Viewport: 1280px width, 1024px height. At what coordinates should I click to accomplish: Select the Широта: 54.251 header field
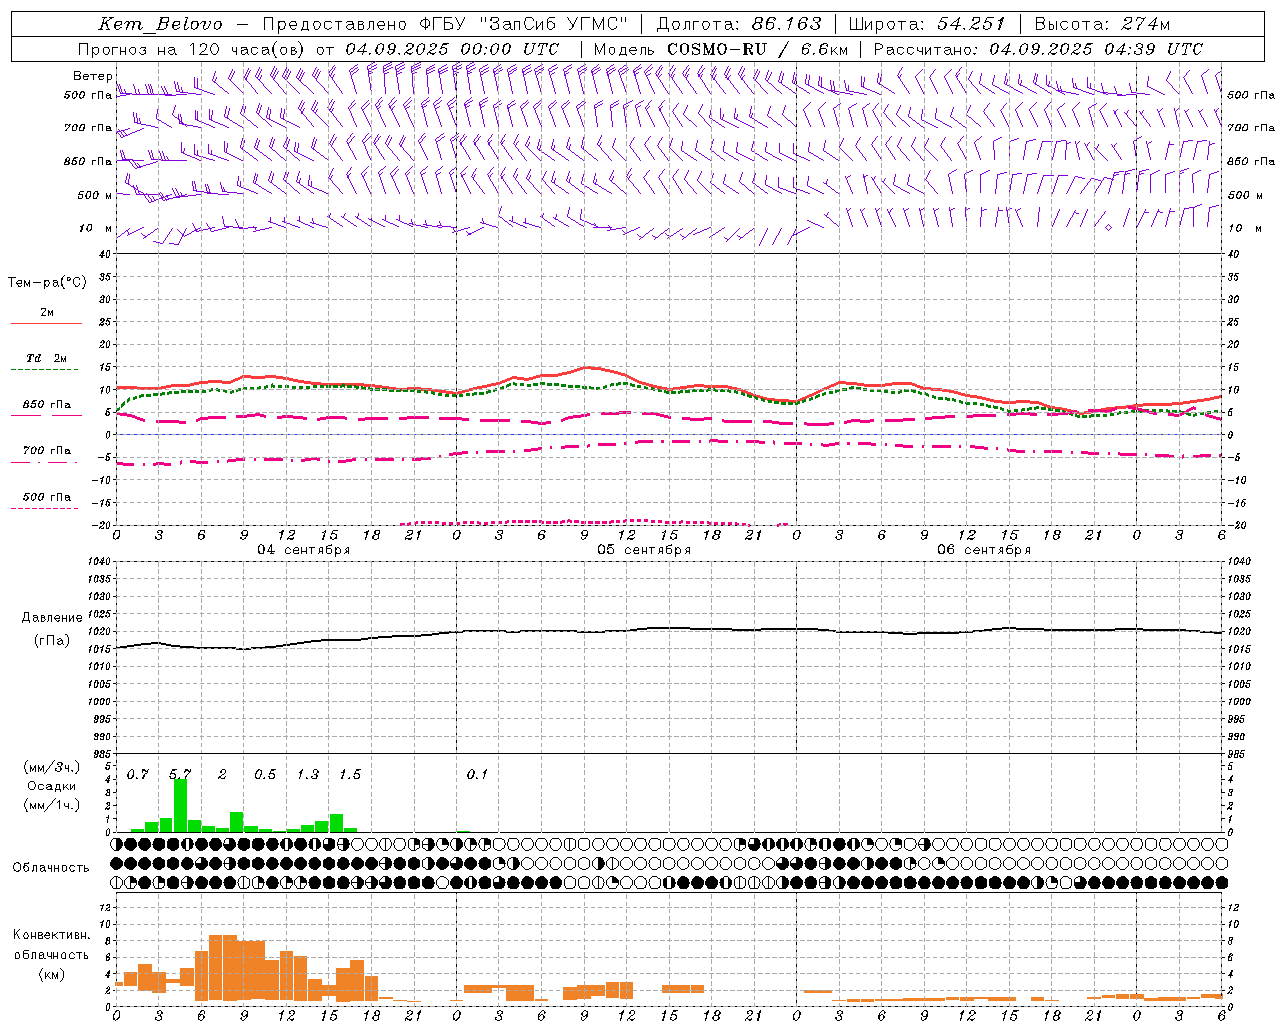[926, 24]
